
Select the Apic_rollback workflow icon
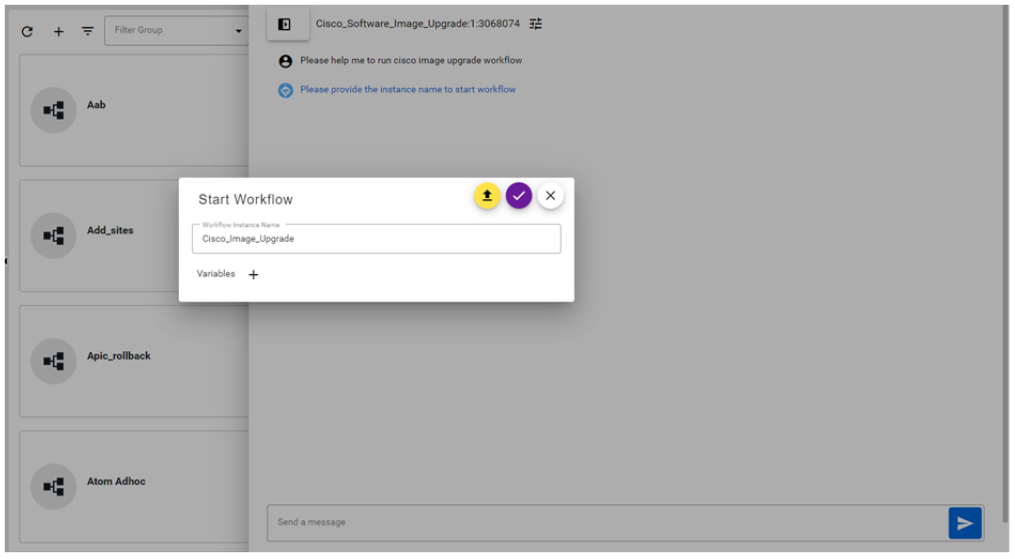tap(54, 361)
